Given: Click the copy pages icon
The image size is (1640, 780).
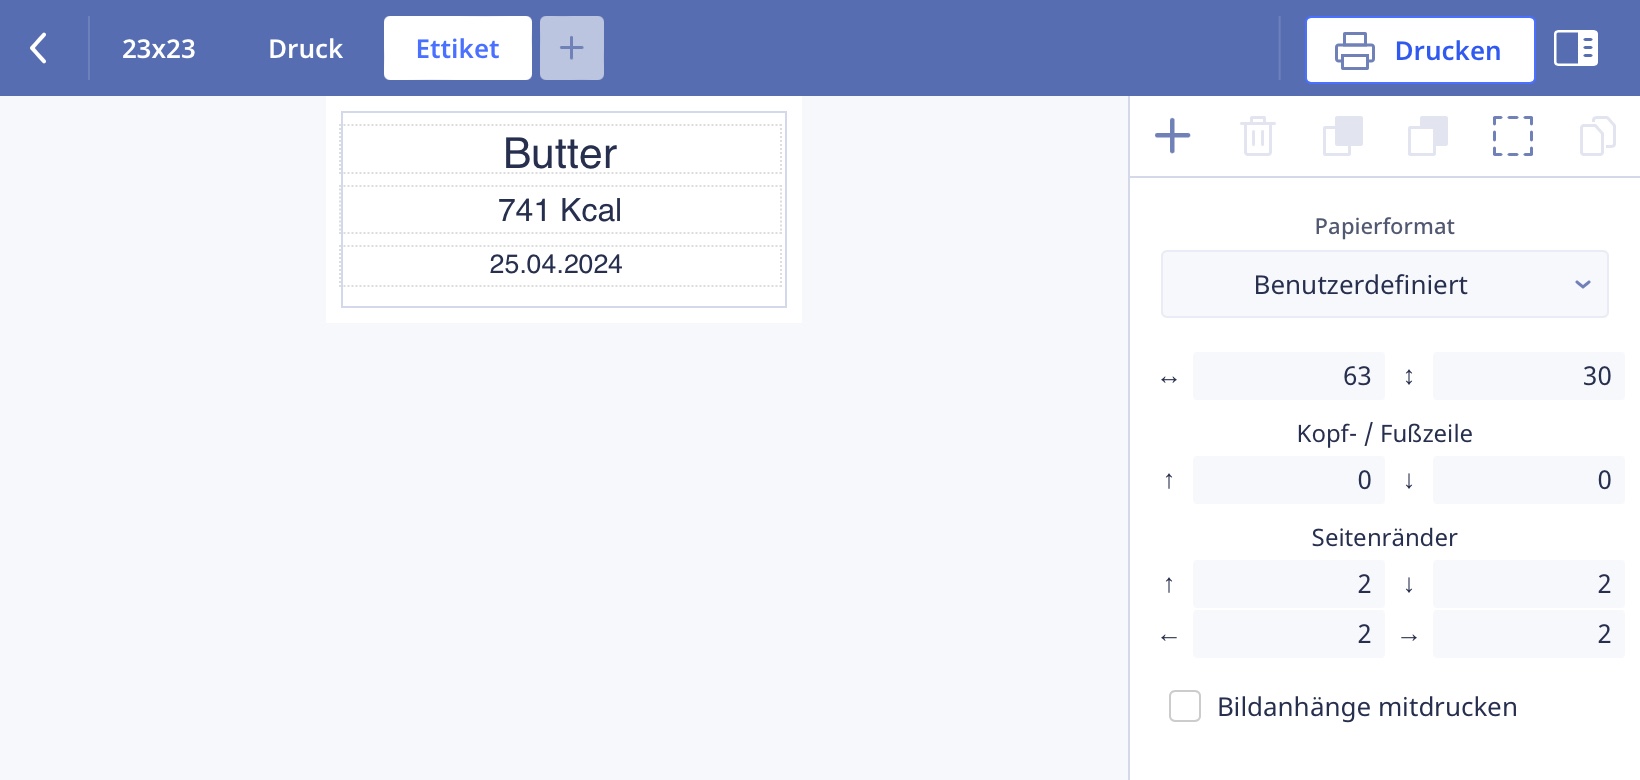Looking at the screenshot, I should (1597, 136).
